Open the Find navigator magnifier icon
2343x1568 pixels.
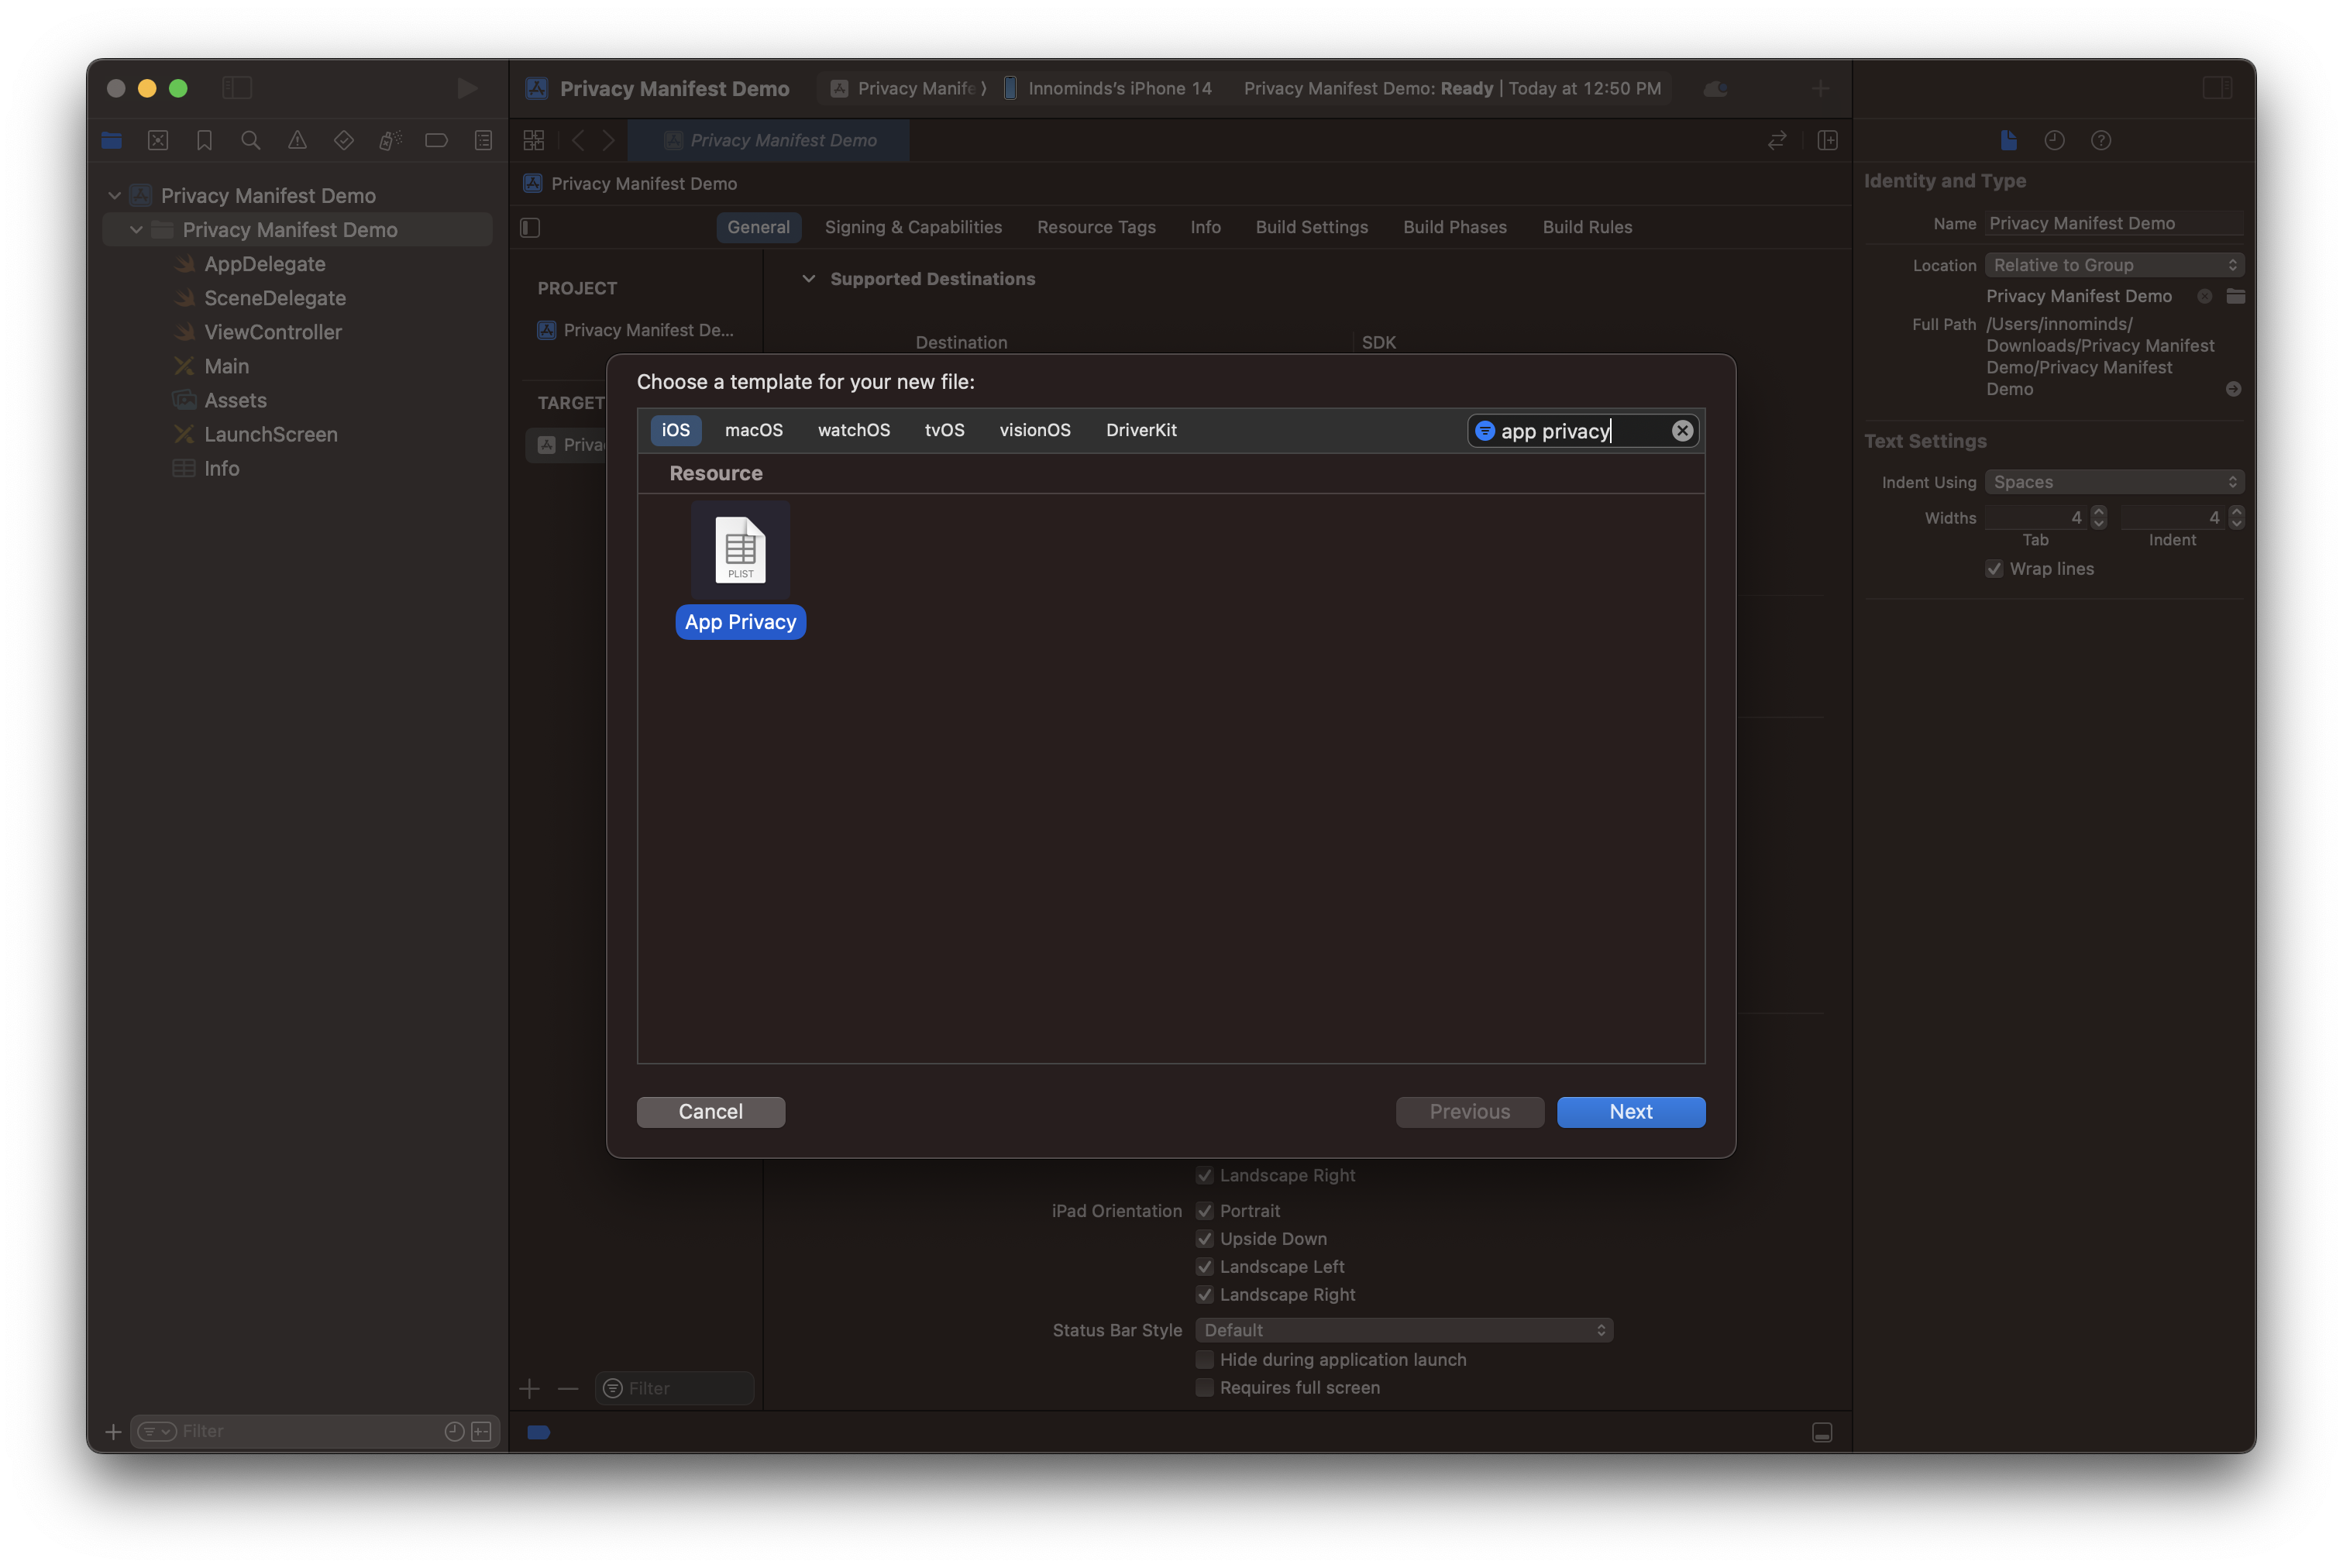251,141
